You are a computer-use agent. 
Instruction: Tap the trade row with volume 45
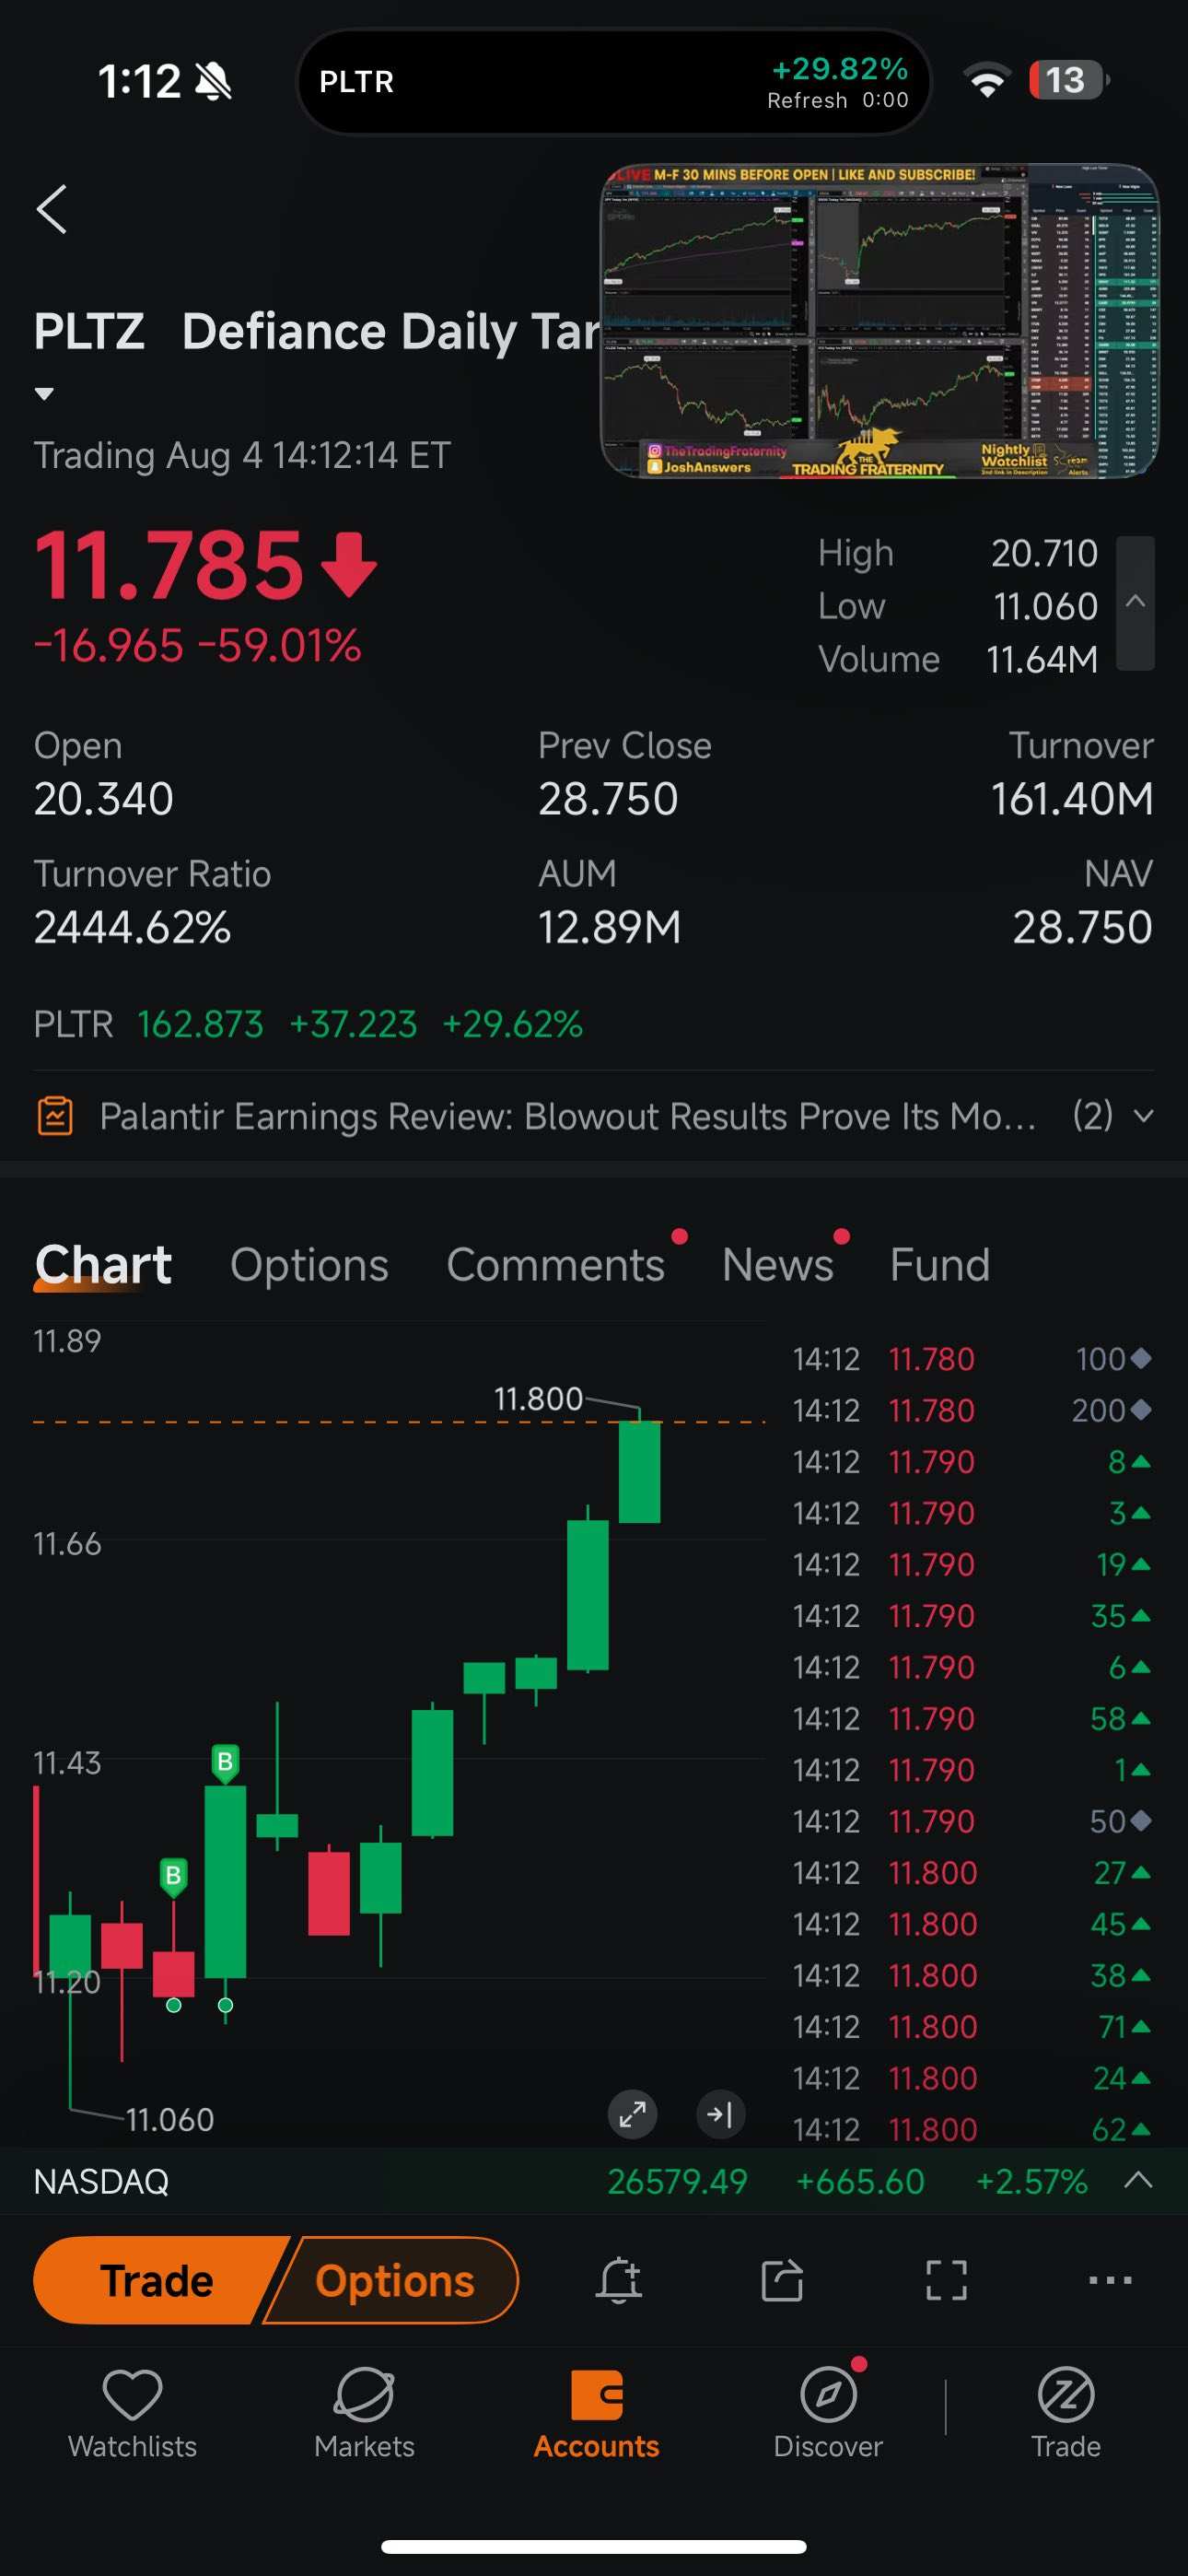(972, 1924)
